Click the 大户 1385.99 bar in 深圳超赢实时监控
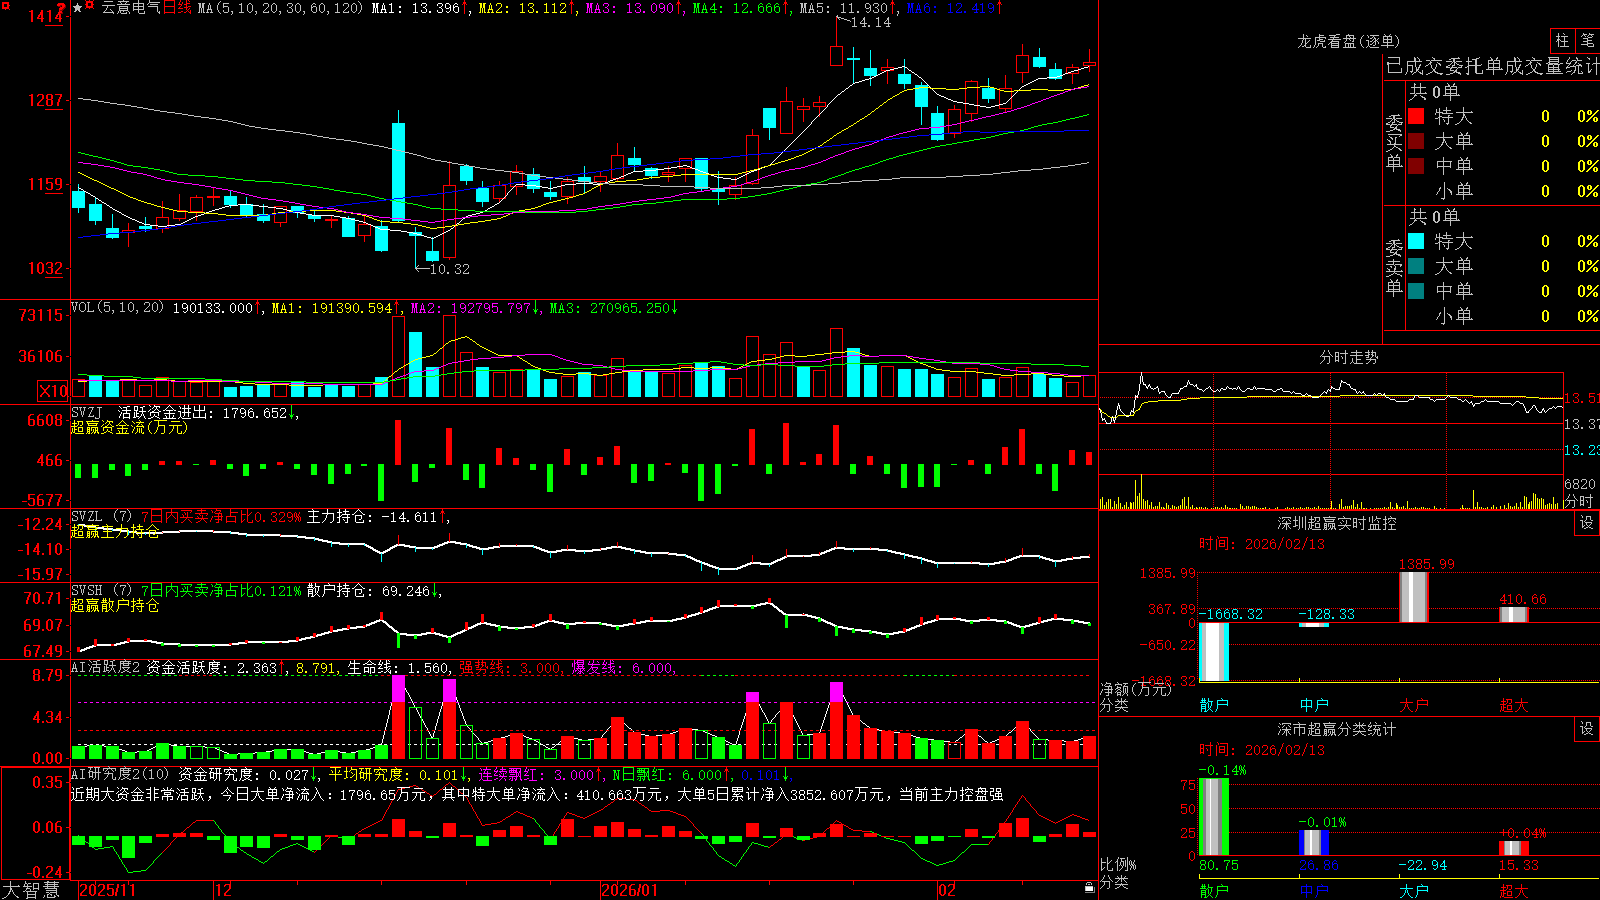This screenshot has height=900, width=1600. click(x=1413, y=597)
